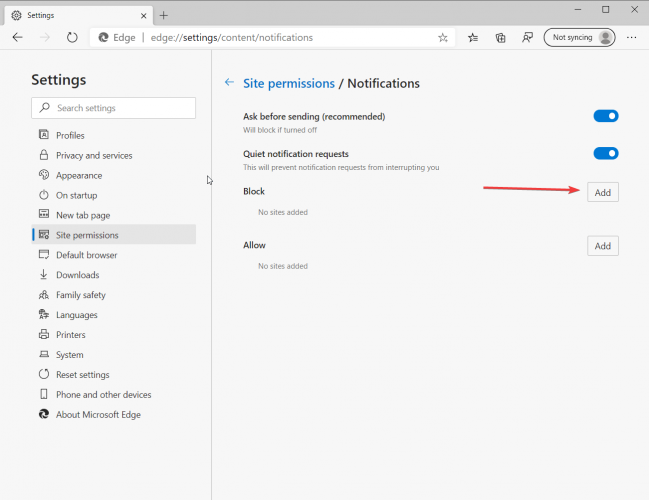Click the Appearance palette icon
This screenshot has height=500, width=649.
[x=43, y=175]
